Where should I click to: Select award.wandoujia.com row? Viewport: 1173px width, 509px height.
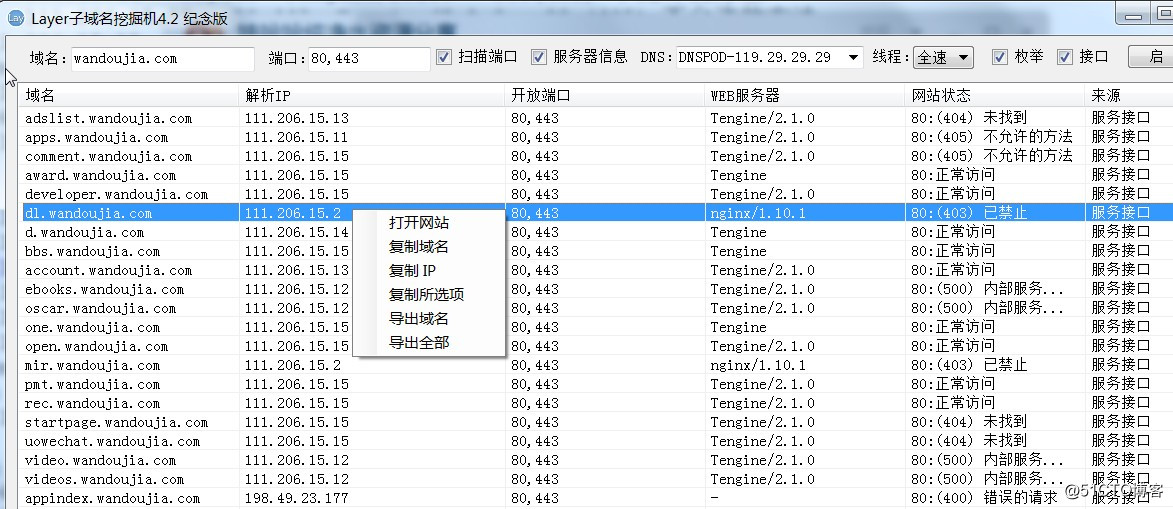[596, 176]
